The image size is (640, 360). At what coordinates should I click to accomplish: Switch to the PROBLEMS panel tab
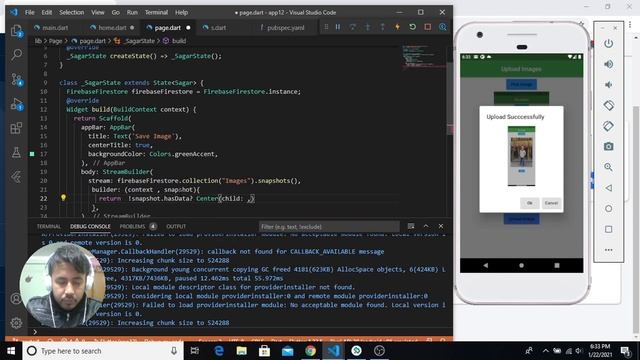click(138, 226)
